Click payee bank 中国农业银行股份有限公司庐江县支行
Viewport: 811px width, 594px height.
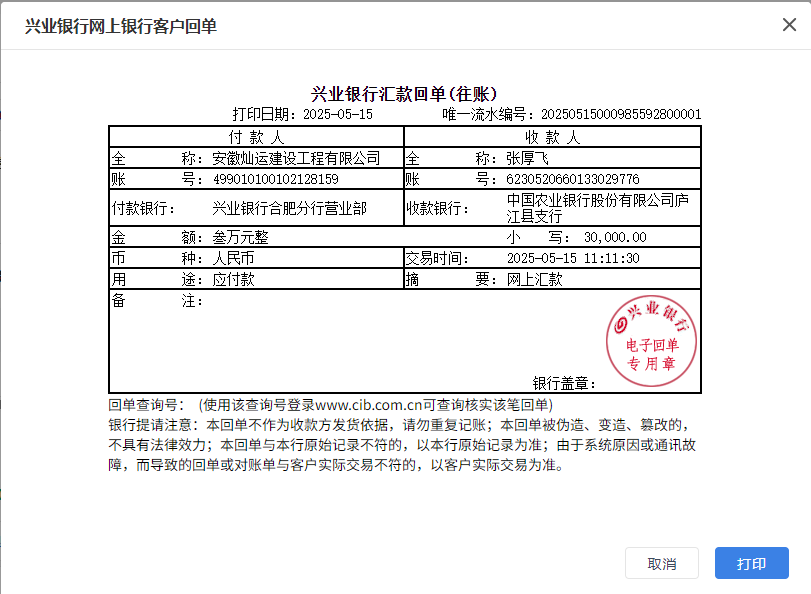598,209
